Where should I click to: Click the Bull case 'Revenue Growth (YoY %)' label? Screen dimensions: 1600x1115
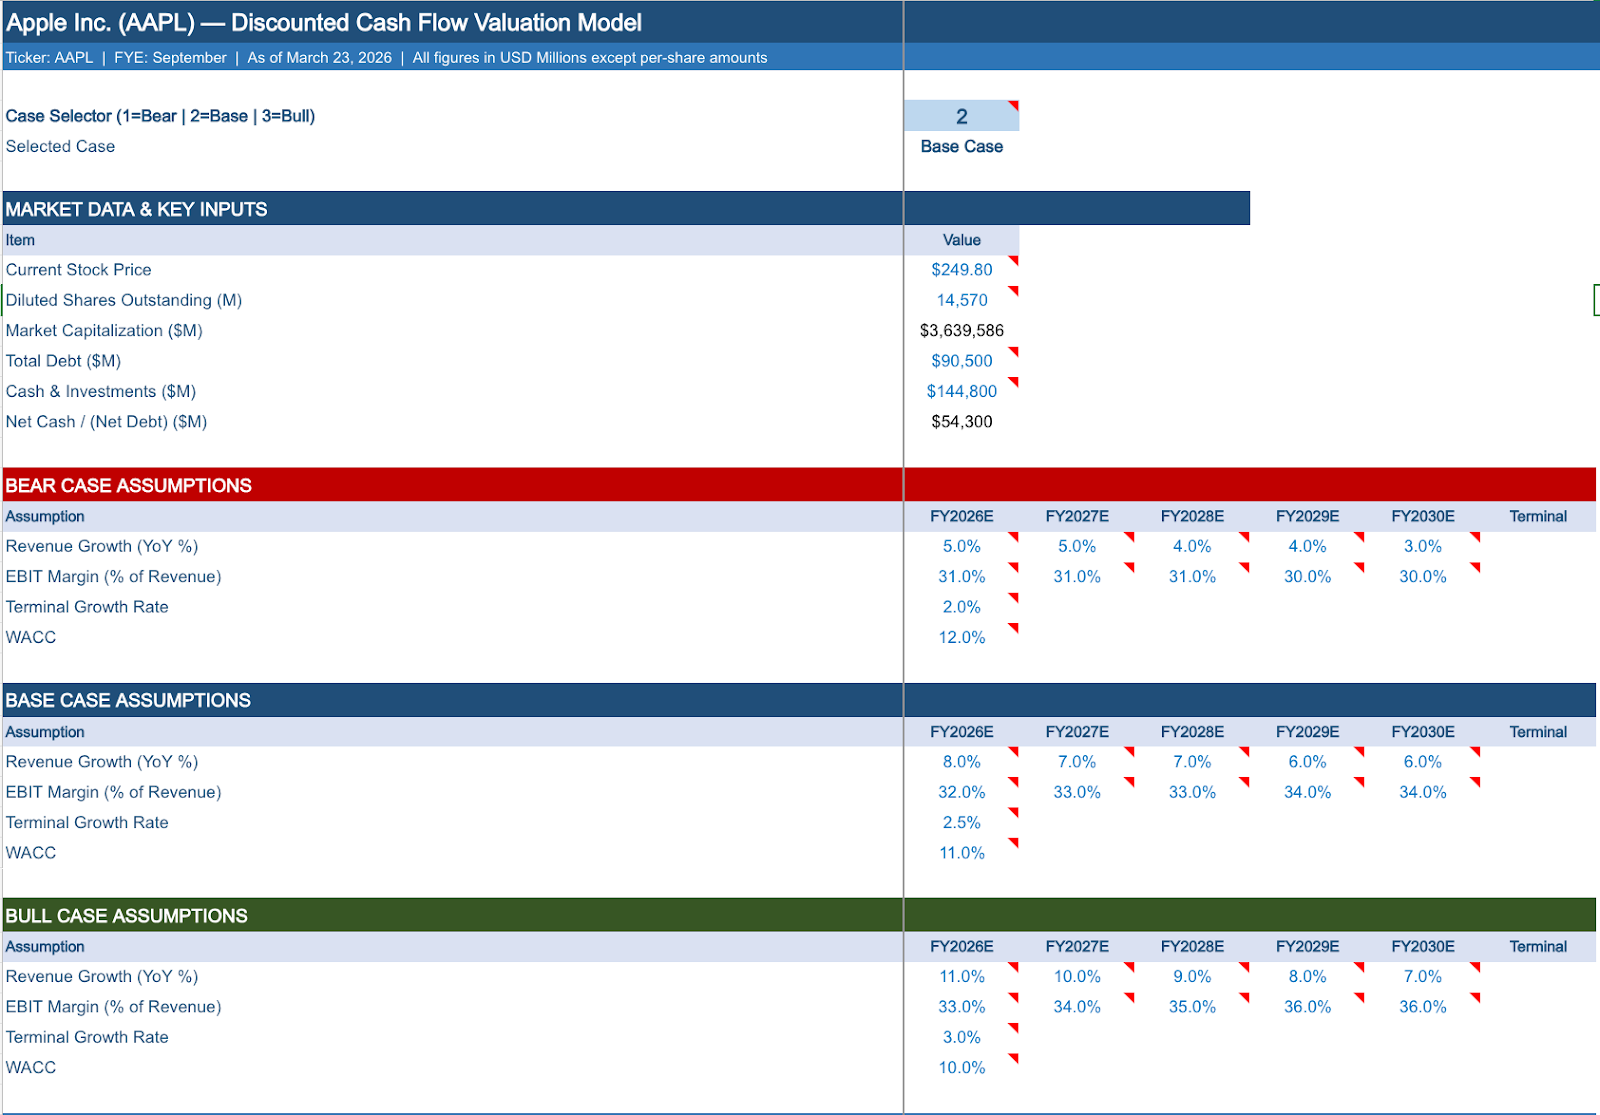102,977
